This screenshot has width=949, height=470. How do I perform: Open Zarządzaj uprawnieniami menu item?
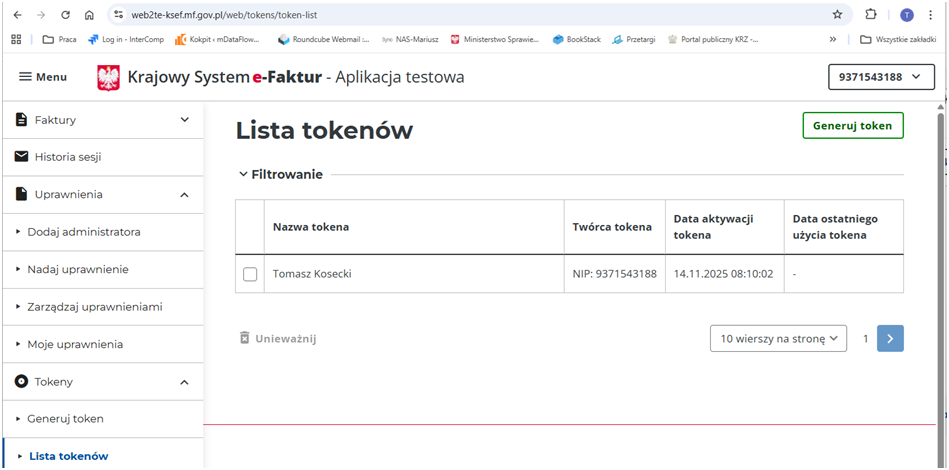(x=94, y=306)
